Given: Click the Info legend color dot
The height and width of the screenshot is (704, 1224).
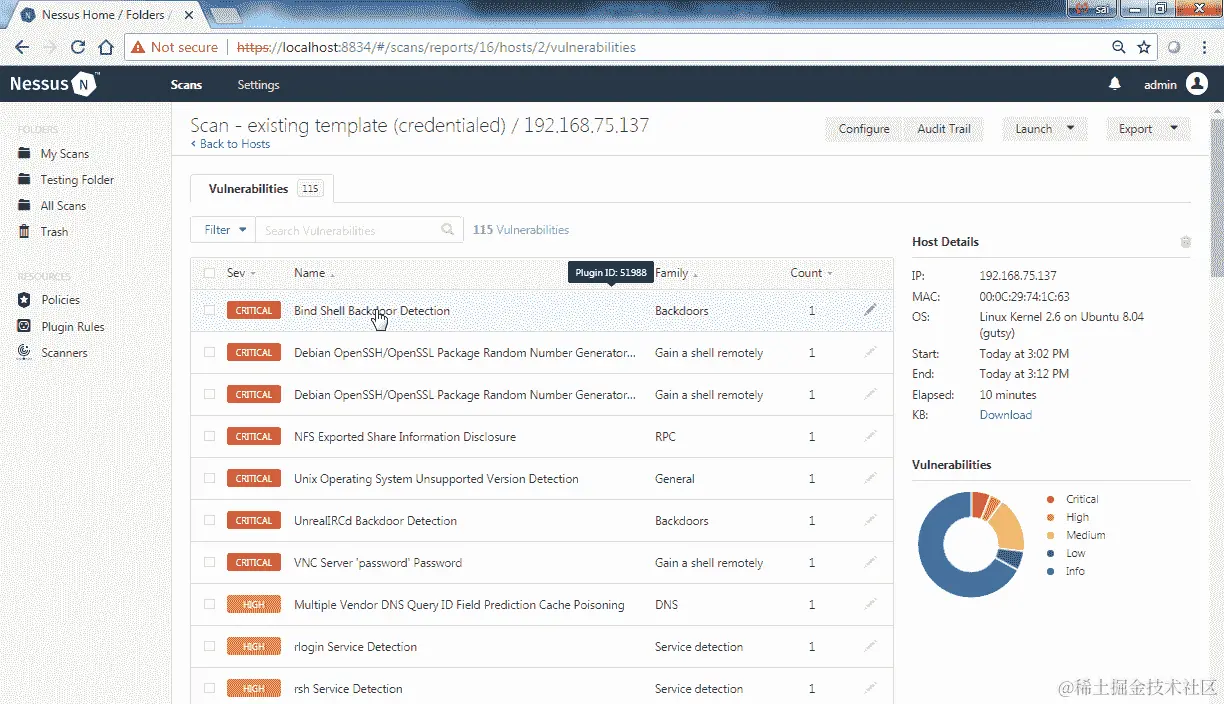Looking at the screenshot, I should pyautogui.click(x=1050, y=571).
